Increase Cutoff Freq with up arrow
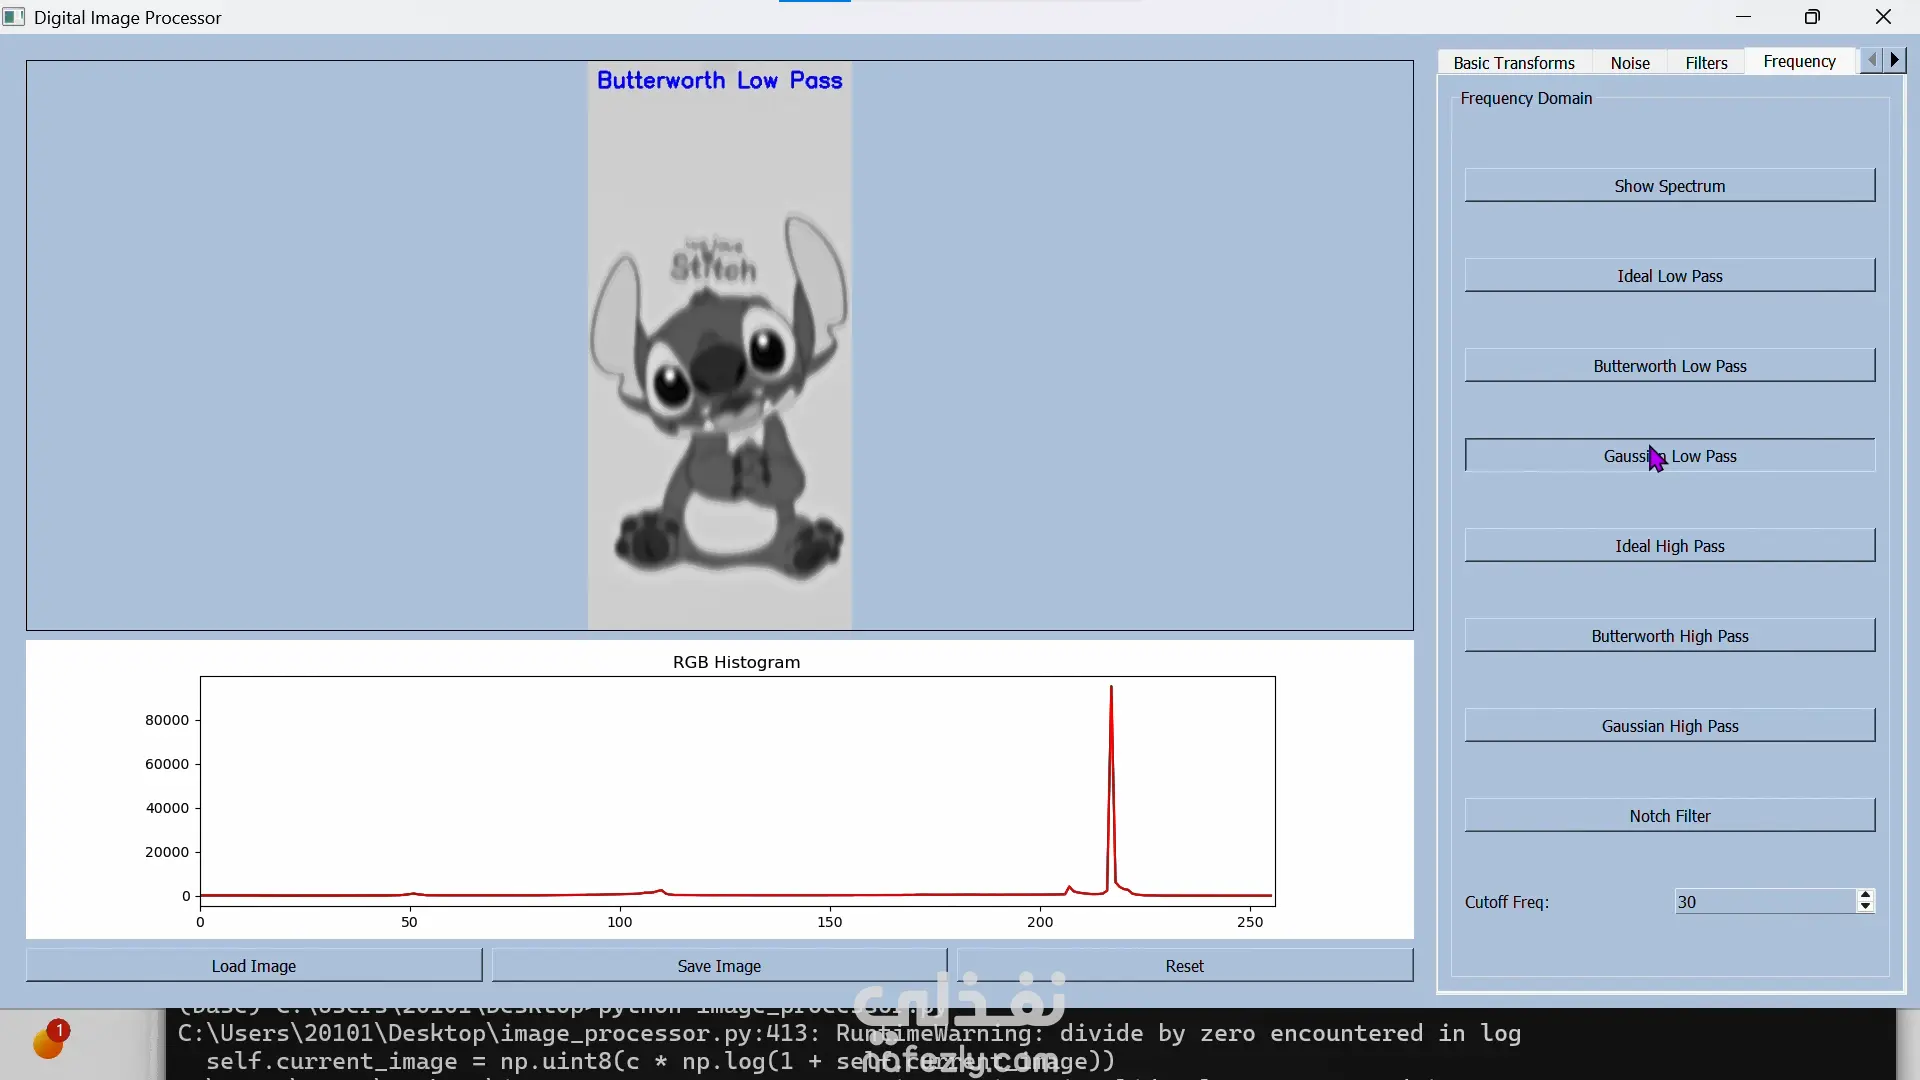 pos(1865,895)
